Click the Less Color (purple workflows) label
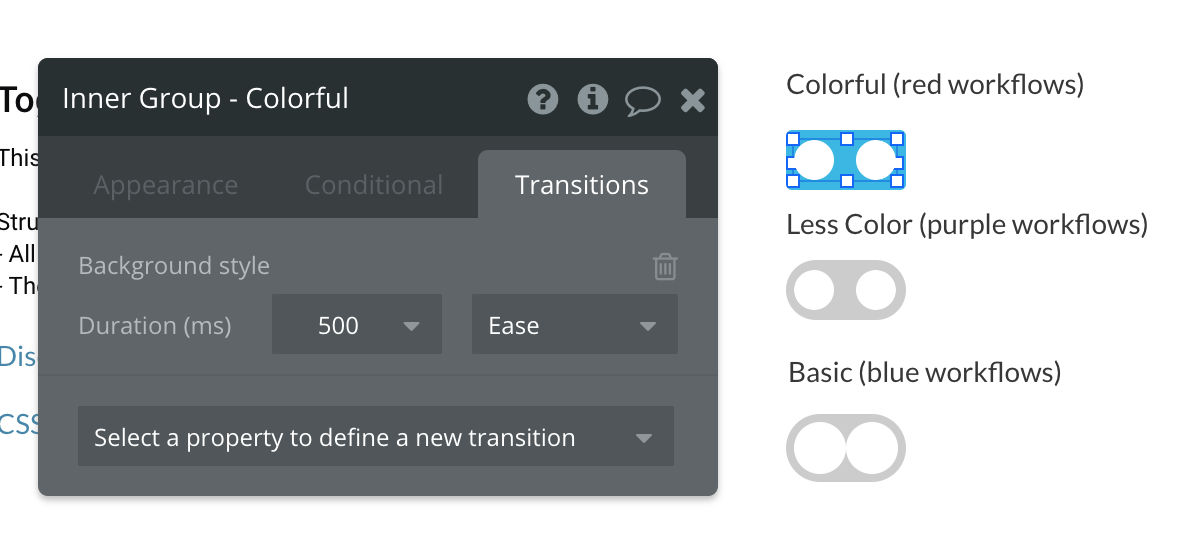This screenshot has width=1204, height=552. [x=967, y=225]
